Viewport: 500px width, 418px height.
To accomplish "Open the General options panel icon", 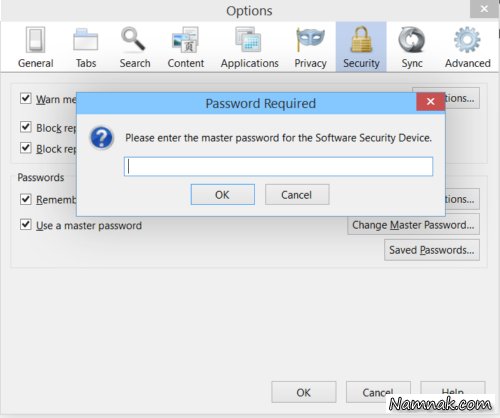I will coord(35,40).
